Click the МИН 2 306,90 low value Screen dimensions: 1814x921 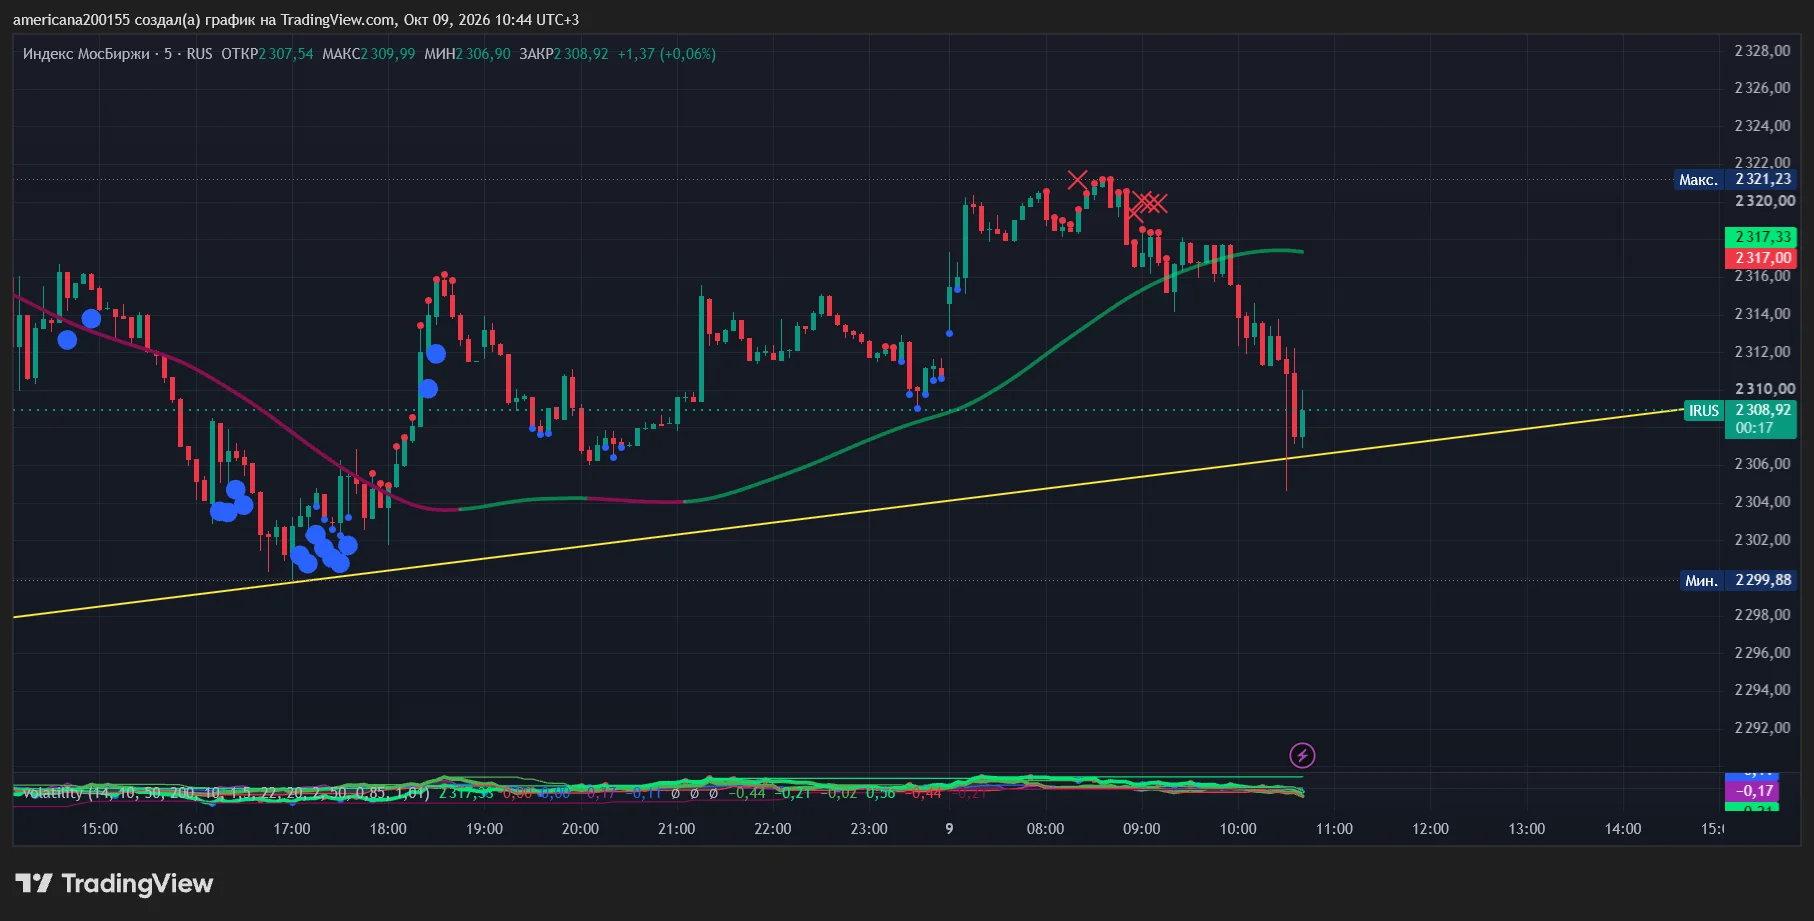[x=467, y=54]
